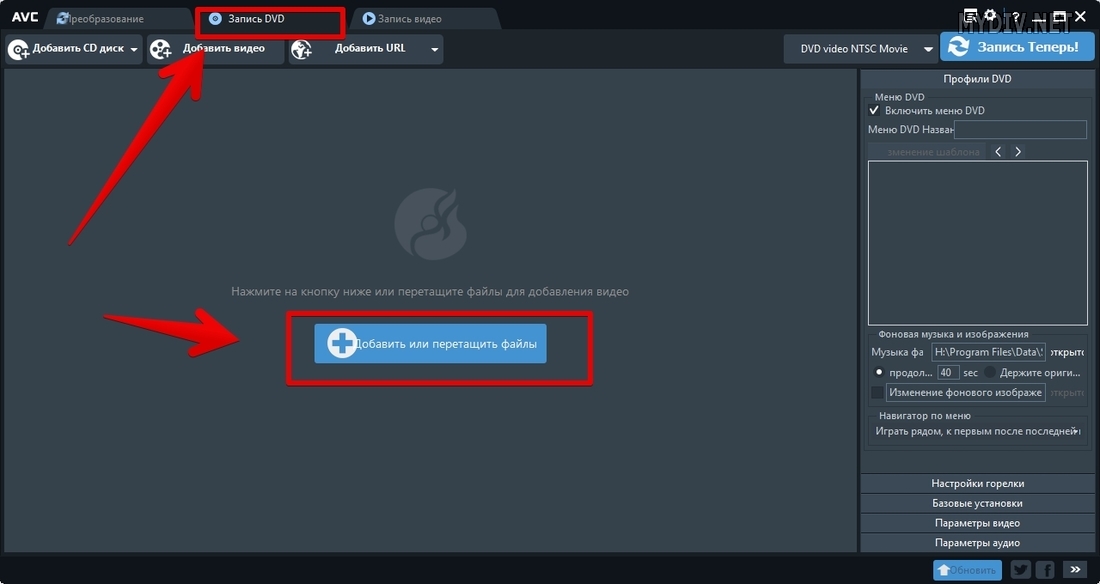This screenshot has height=584, width=1100.
Task: Open the 'Навигатор по меню' playback dropdown
Action: pos(978,432)
